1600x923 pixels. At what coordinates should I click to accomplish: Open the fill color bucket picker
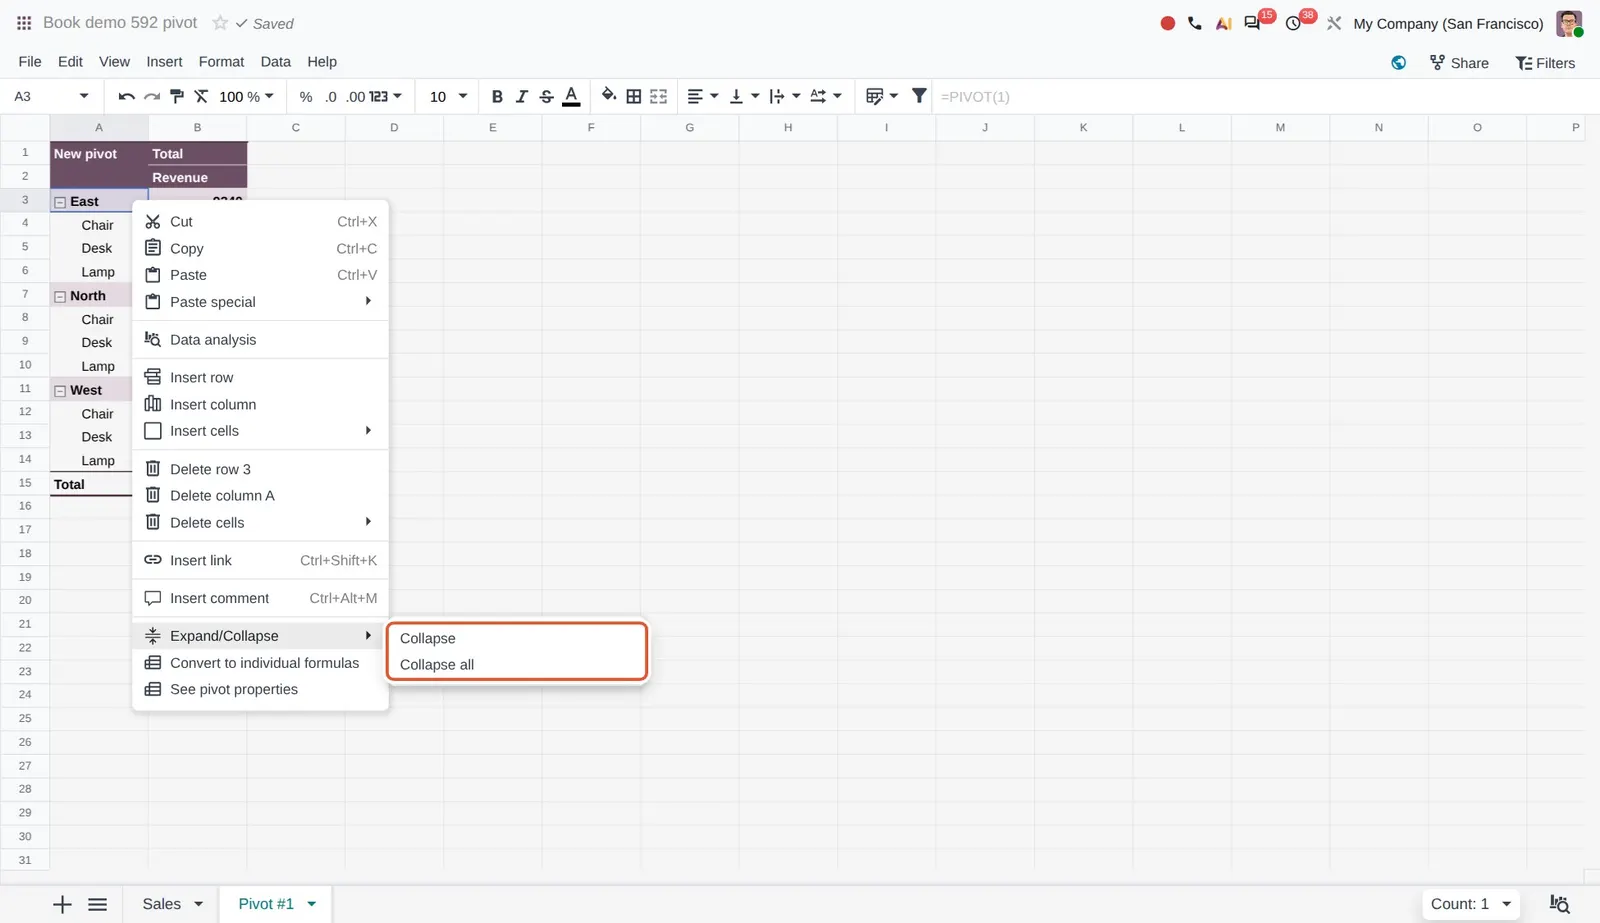(608, 96)
